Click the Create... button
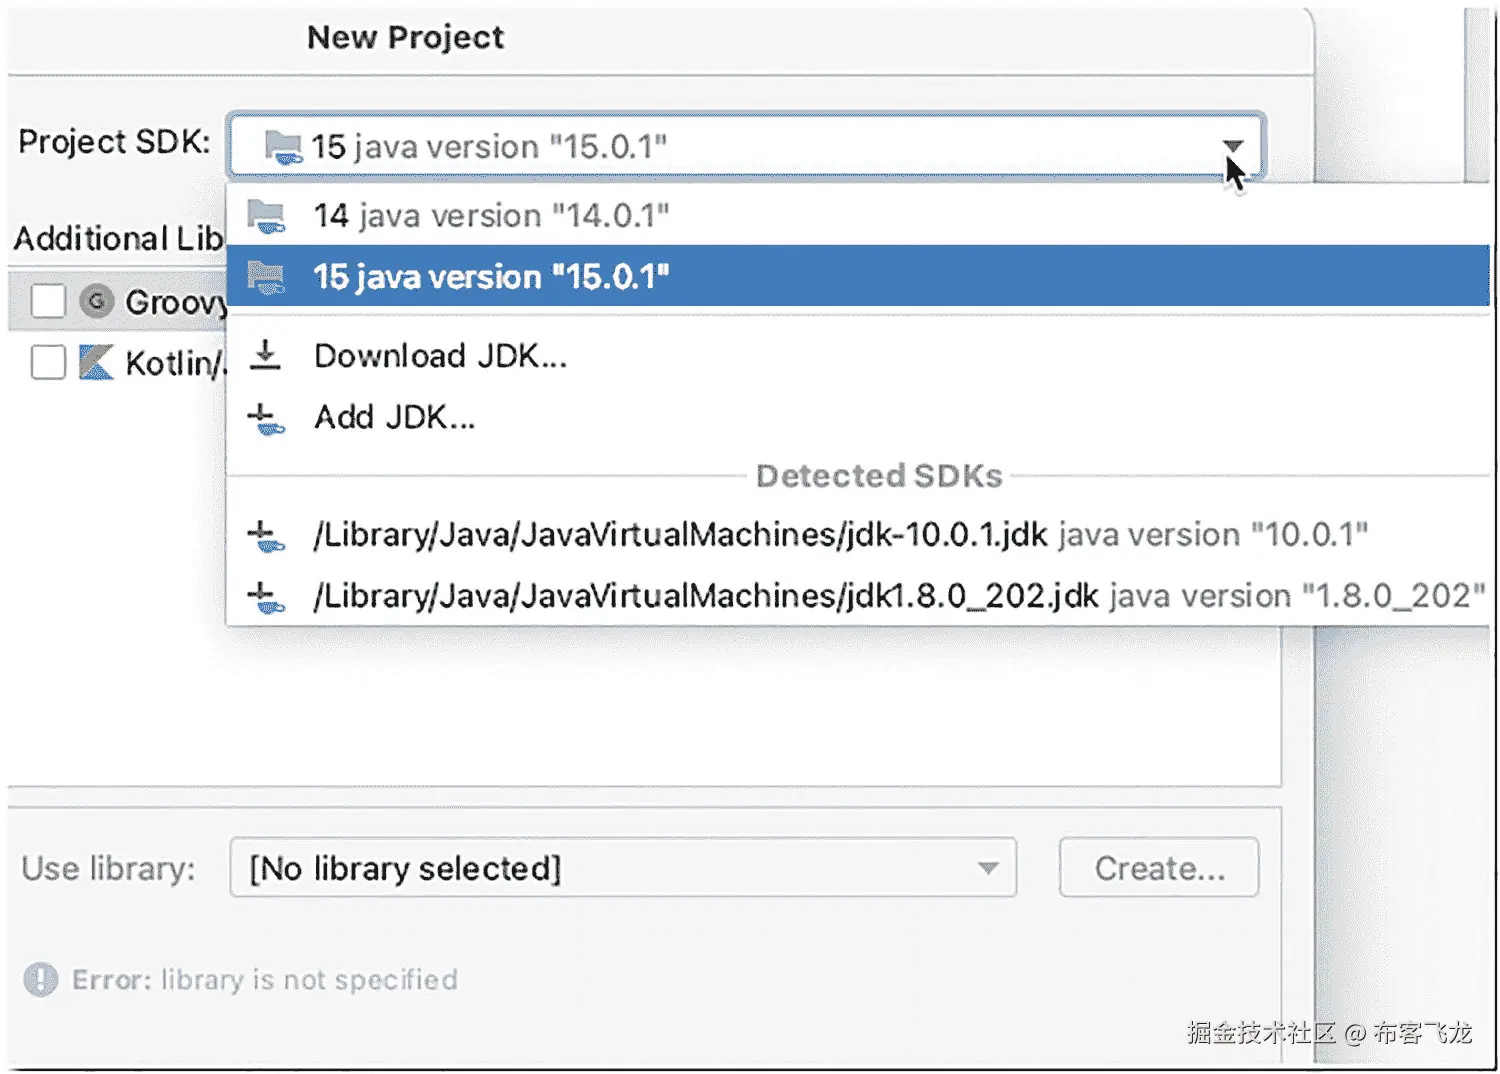Viewport: 1500px width, 1074px height. (1158, 868)
